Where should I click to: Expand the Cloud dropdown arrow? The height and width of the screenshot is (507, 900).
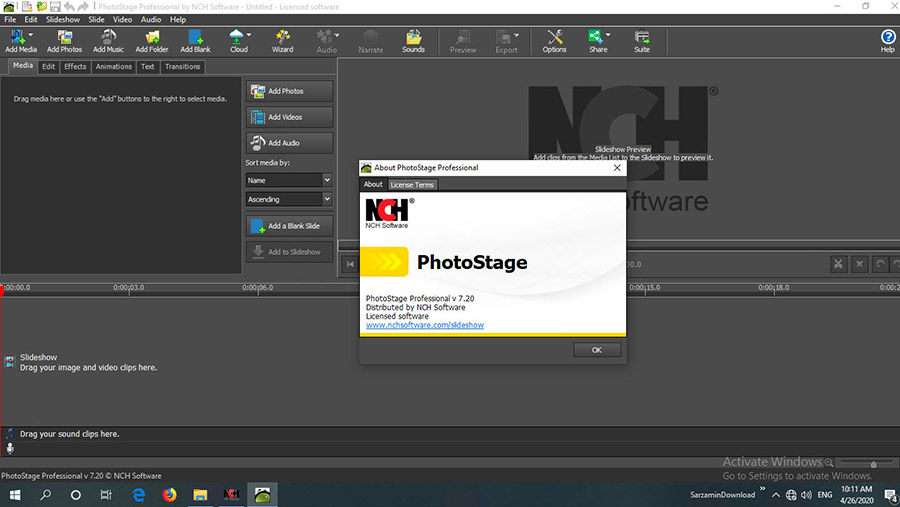click(249, 34)
